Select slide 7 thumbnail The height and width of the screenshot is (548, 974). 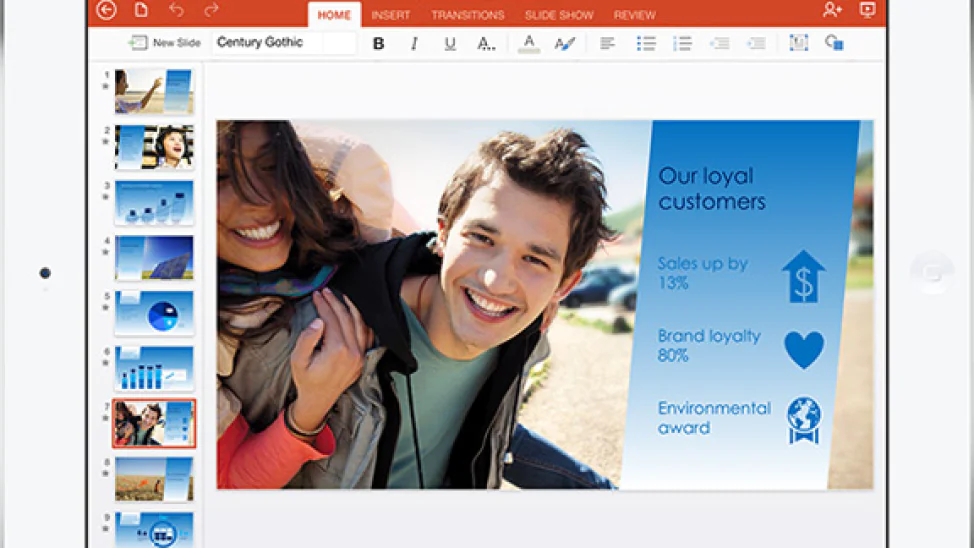154,424
